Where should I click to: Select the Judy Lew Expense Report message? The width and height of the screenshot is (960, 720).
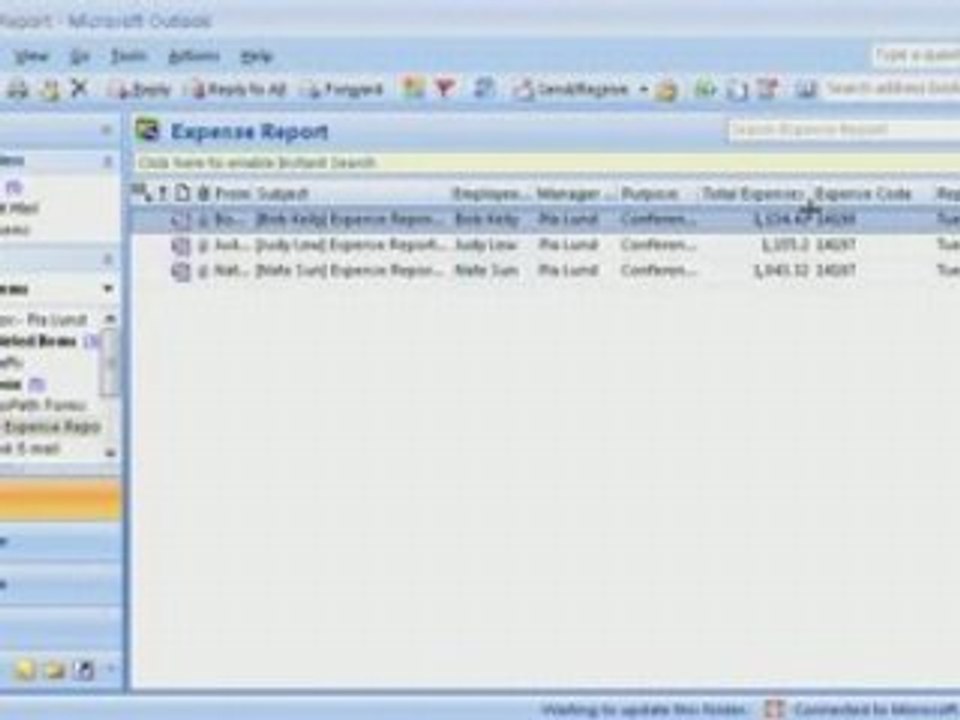coord(546,245)
